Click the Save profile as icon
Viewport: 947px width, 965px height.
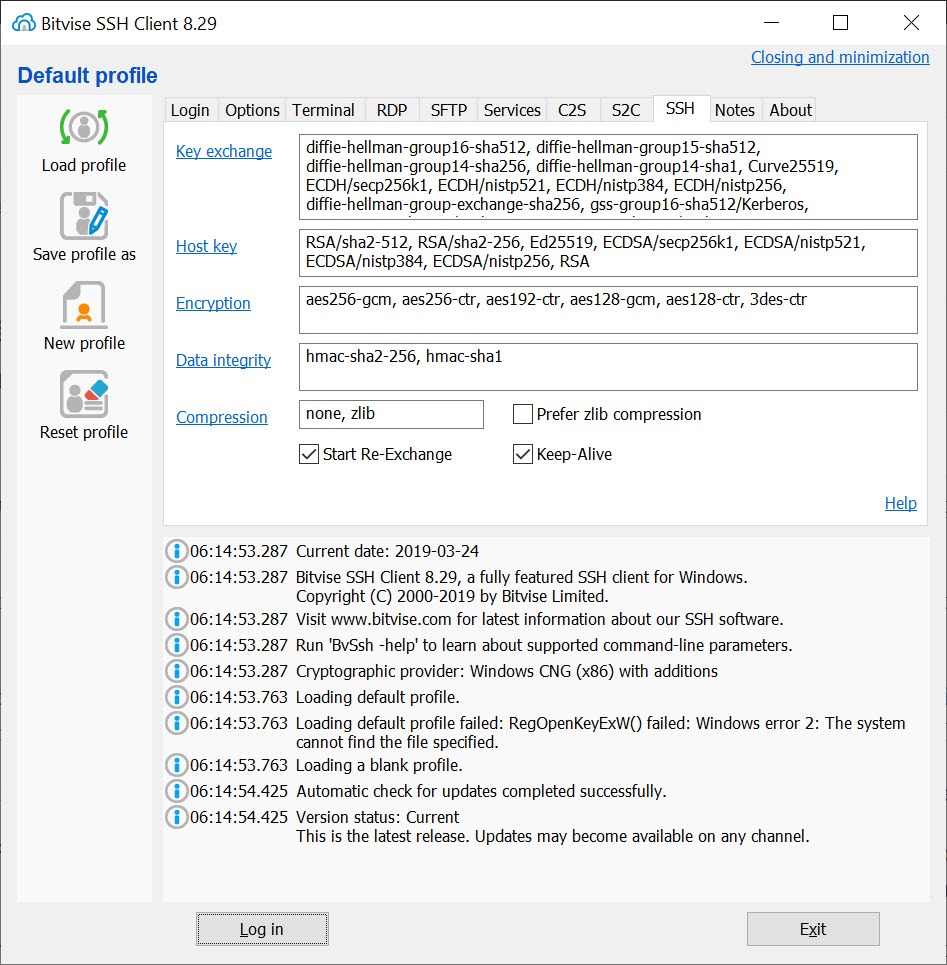pyautogui.click(x=84, y=216)
